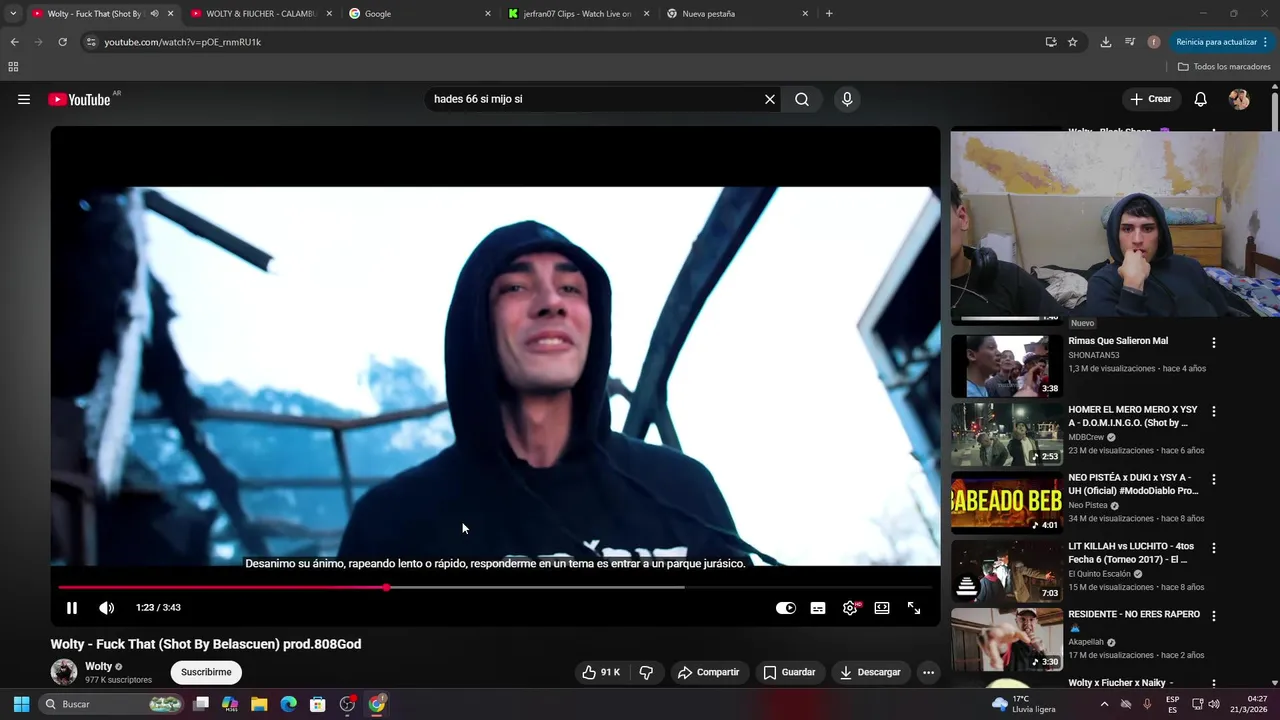Open the YouTube account avatar menu
Viewport: 1280px width, 720px height.
pyautogui.click(x=1239, y=99)
